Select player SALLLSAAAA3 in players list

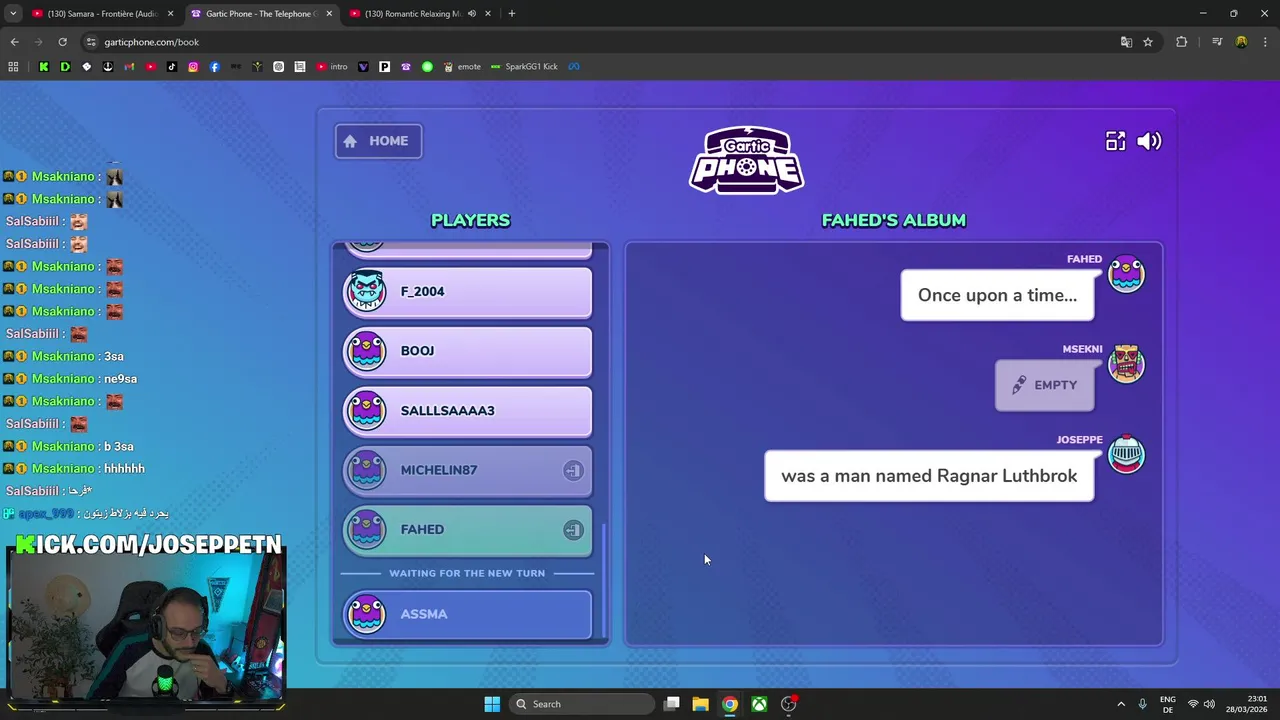coord(468,411)
